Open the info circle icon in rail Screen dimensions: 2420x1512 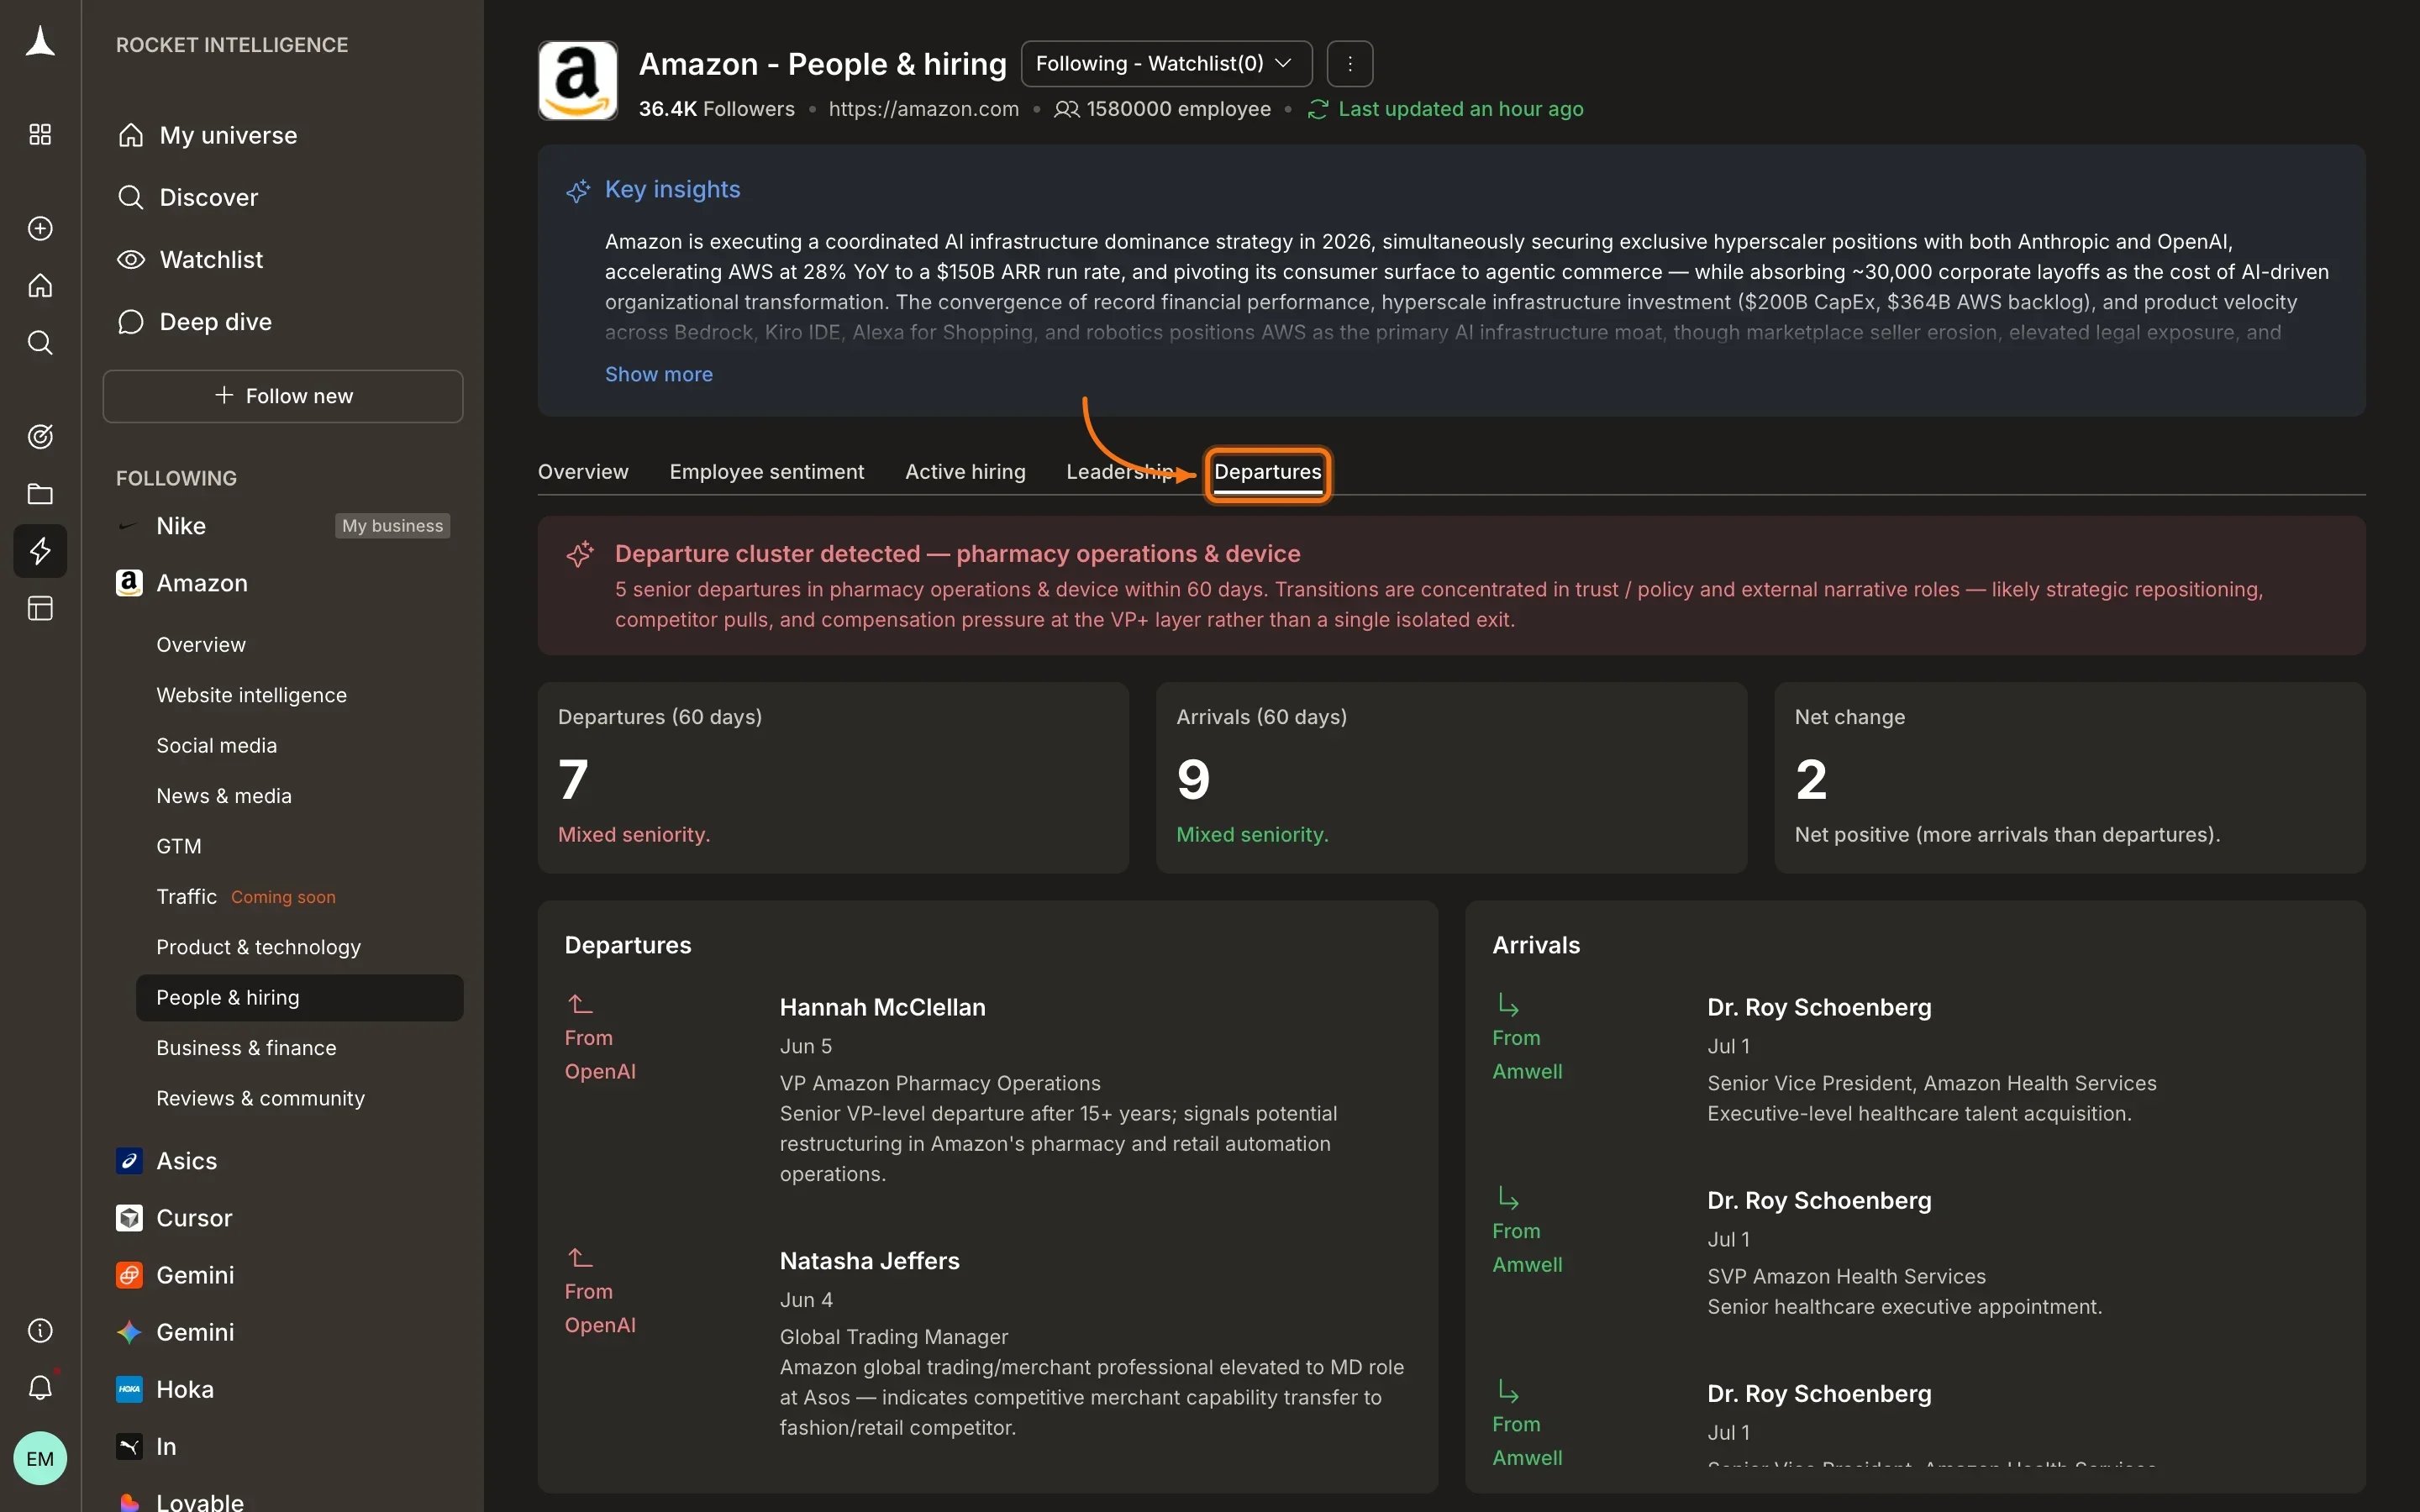[40, 1331]
